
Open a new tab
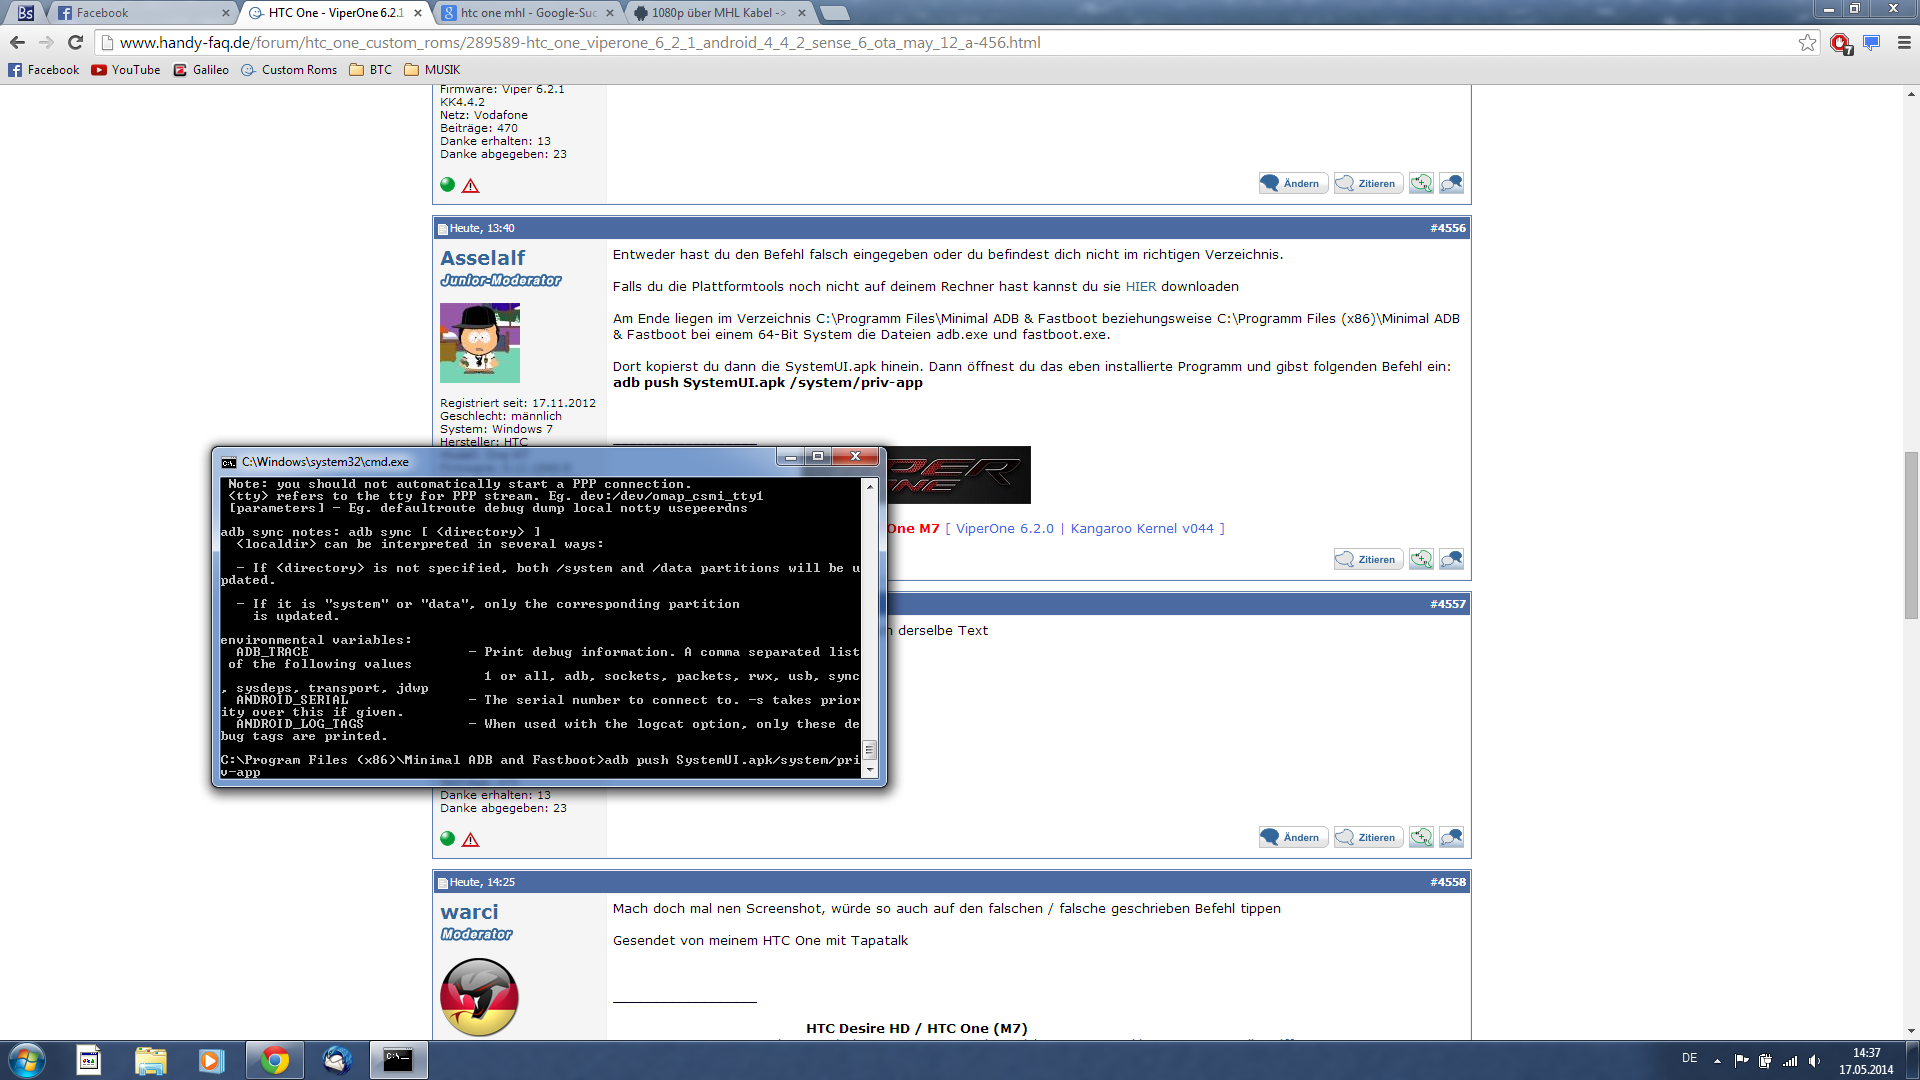(x=834, y=13)
